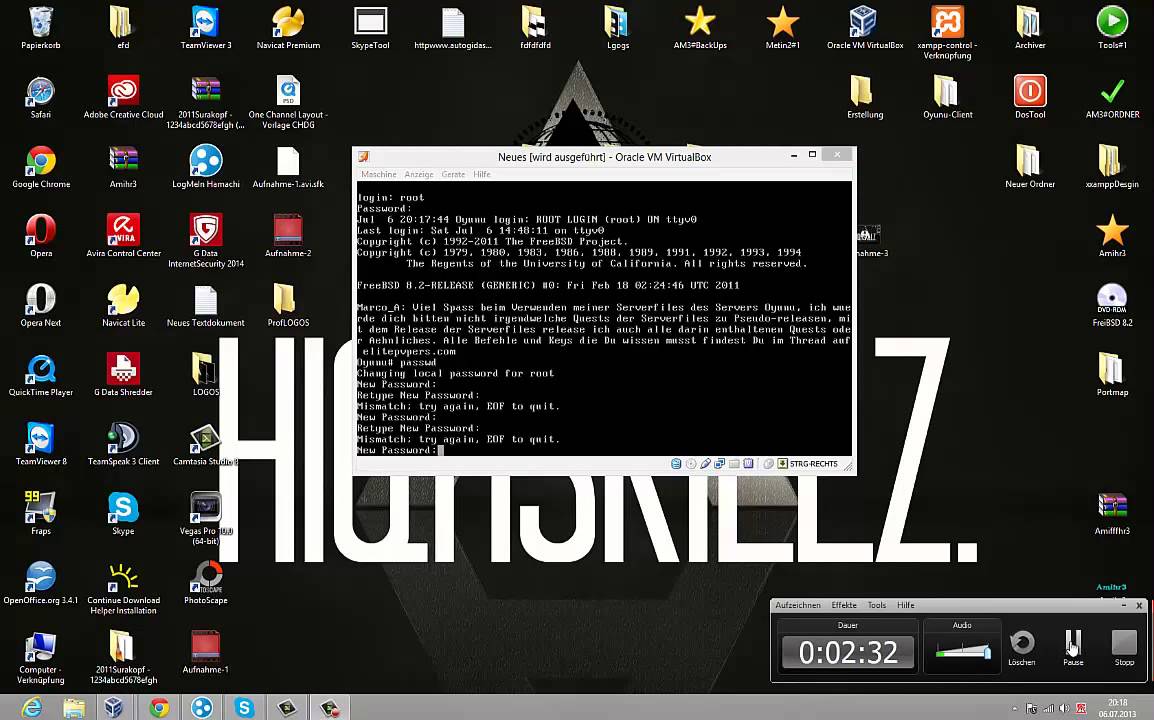Click the Dauer timer display 0:02:32
The width and height of the screenshot is (1154, 720).
tap(848, 652)
